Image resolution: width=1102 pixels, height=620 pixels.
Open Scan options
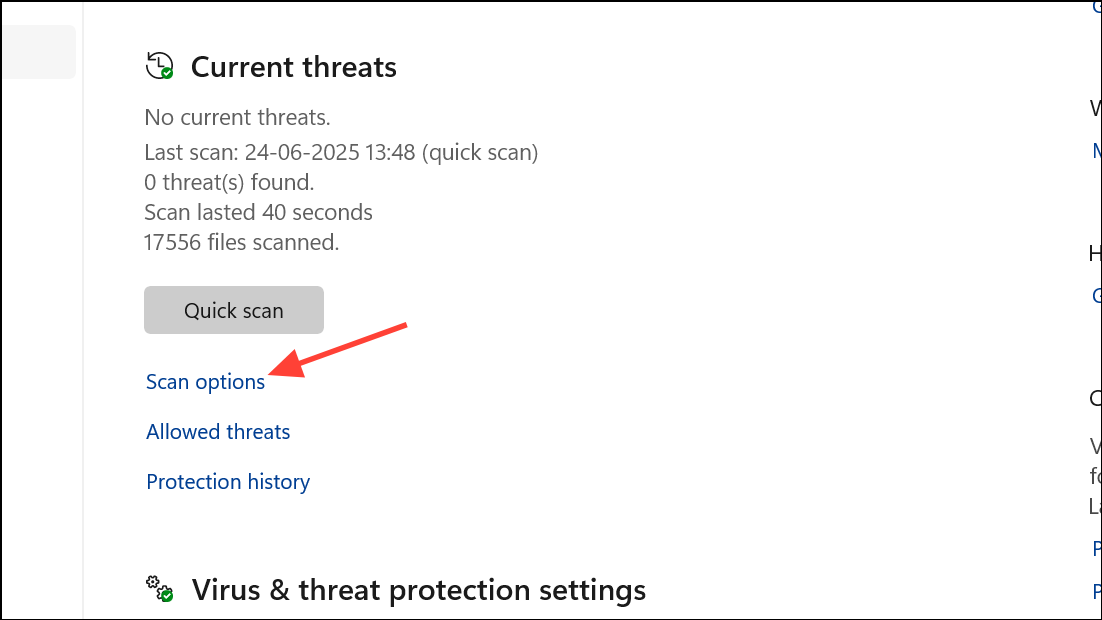coord(205,382)
